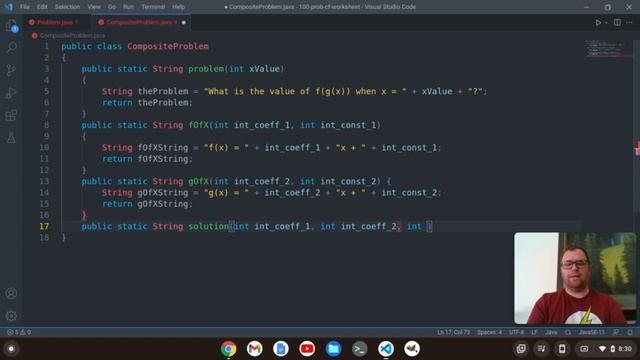Open the Edit menu
The width and height of the screenshot is (640, 360).
click(x=42, y=7)
